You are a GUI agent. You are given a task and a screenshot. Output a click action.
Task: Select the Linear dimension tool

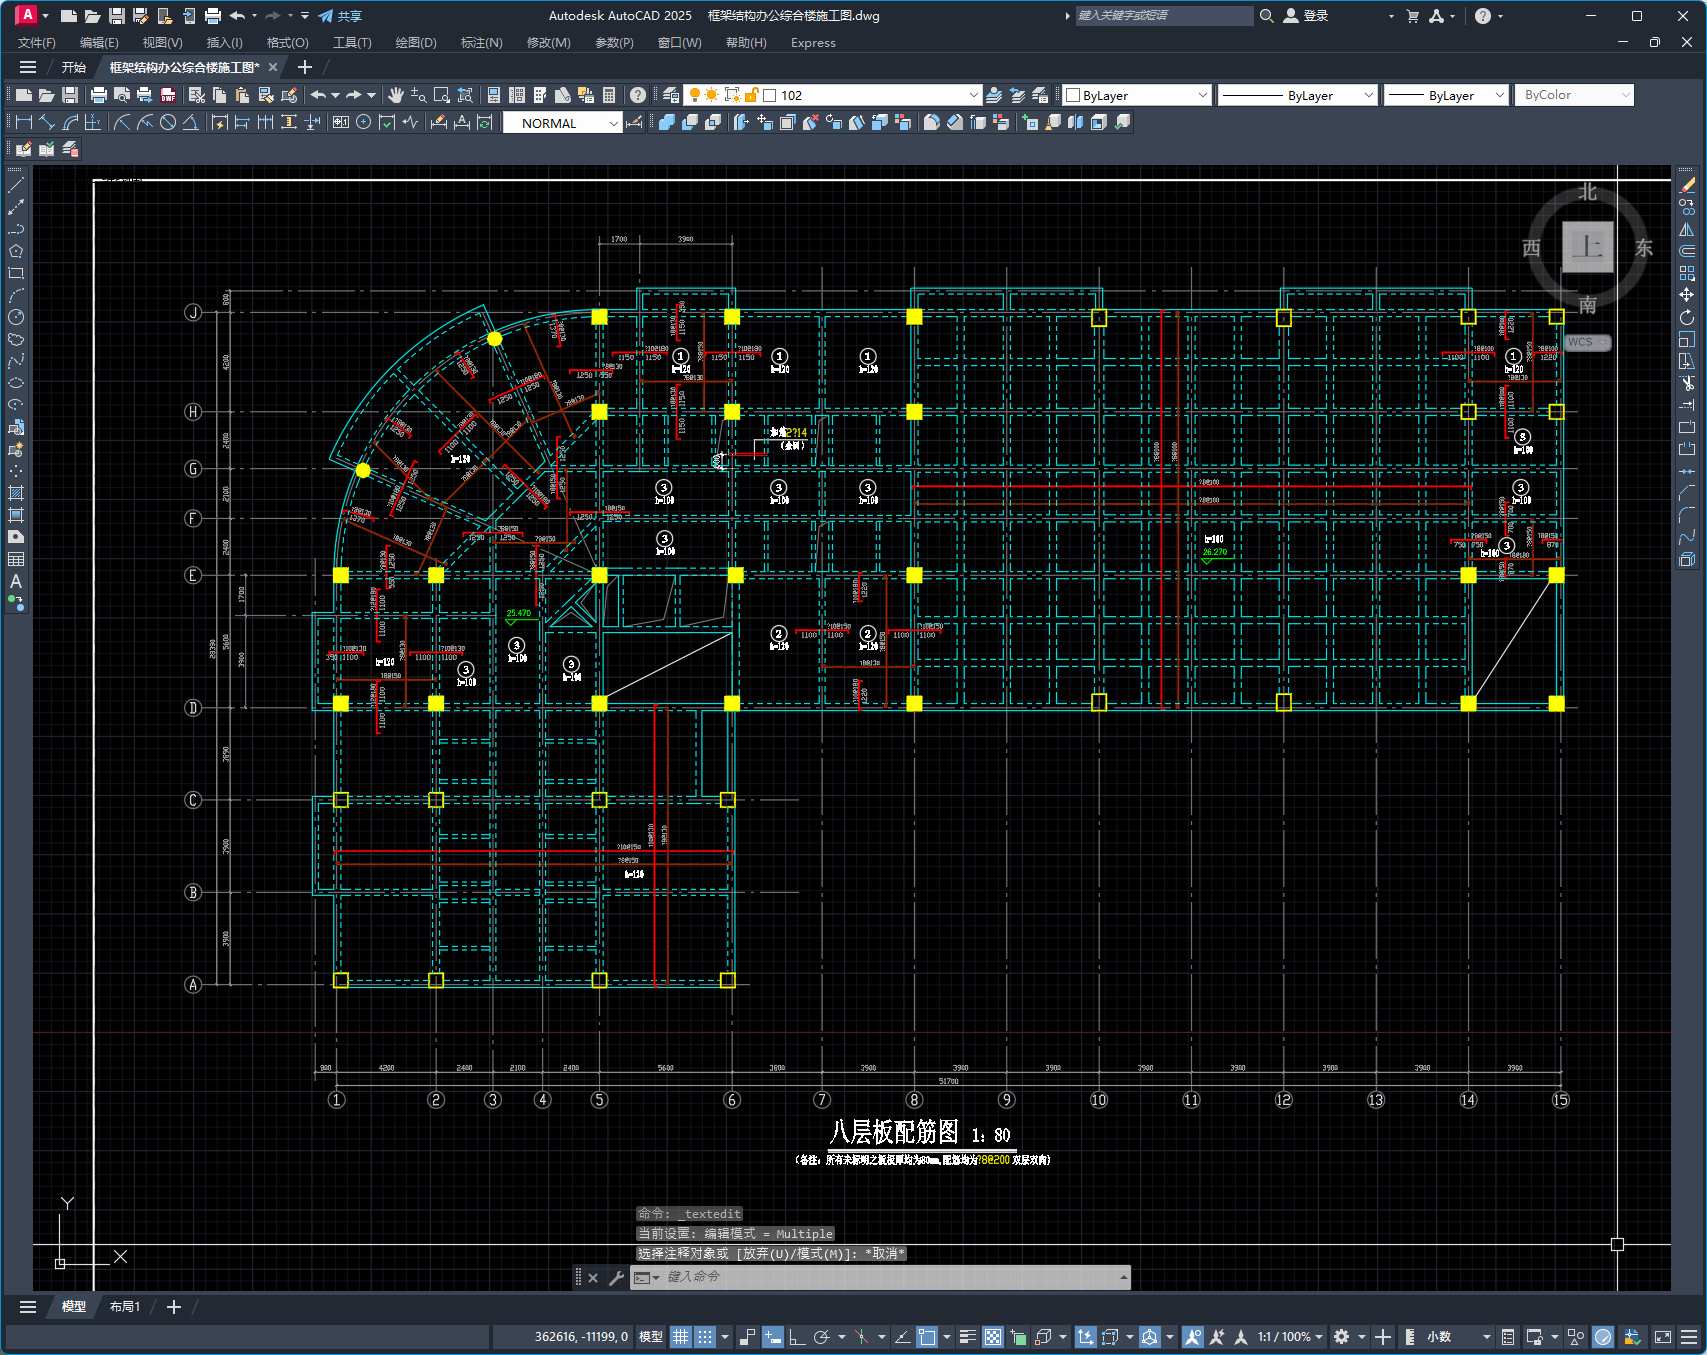(x=24, y=122)
